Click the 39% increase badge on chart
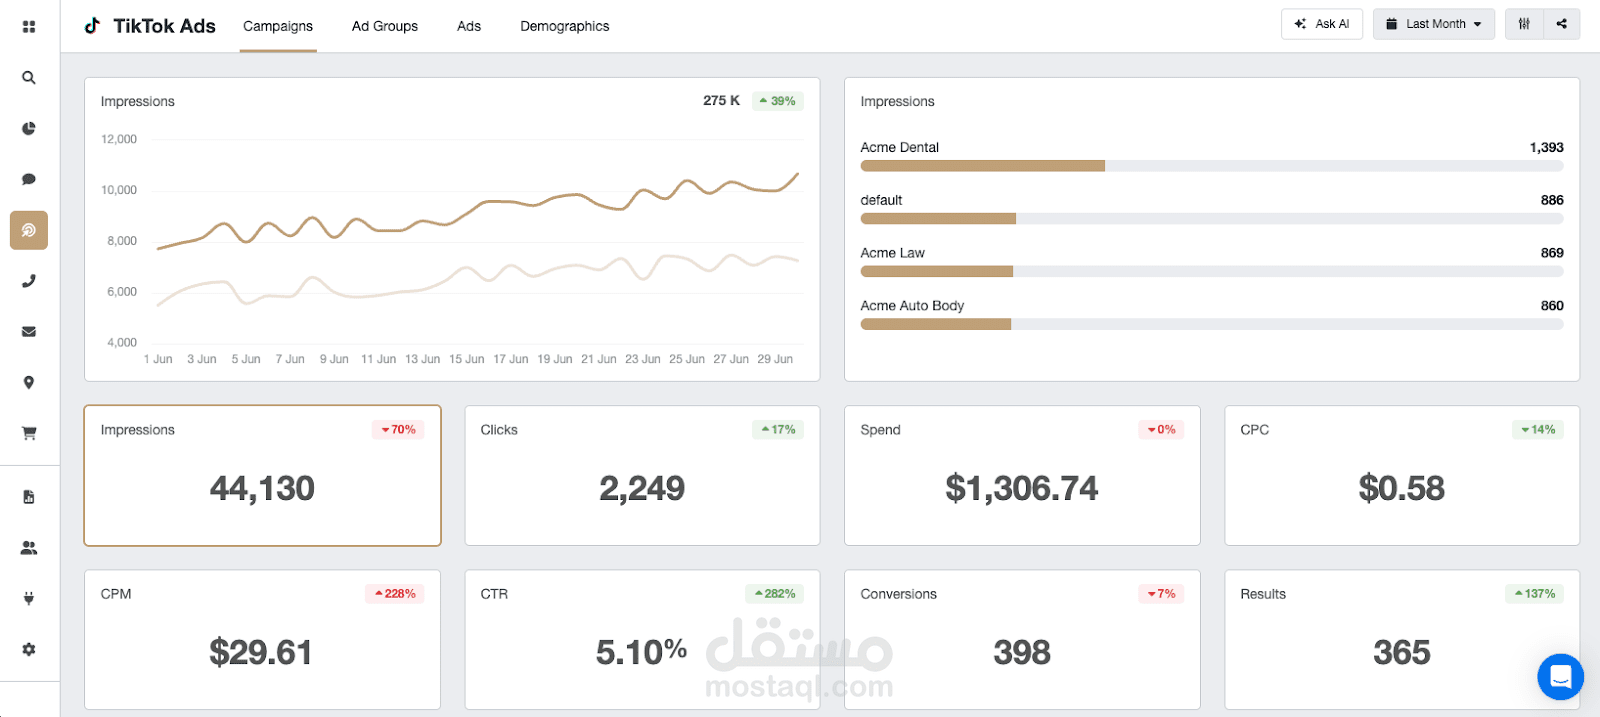The width and height of the screenshot is (1600, 717). click(x=778, y=101)
